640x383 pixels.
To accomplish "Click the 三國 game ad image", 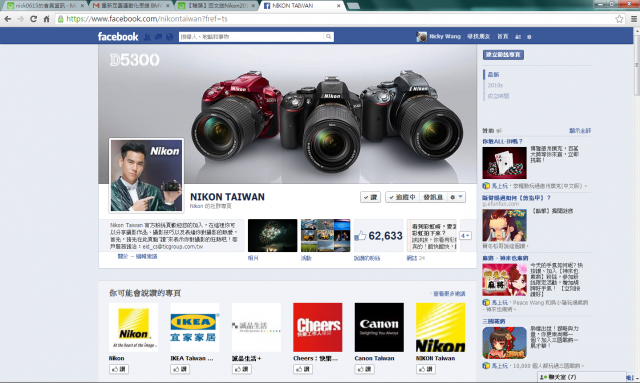I will [x=504, y=343].
